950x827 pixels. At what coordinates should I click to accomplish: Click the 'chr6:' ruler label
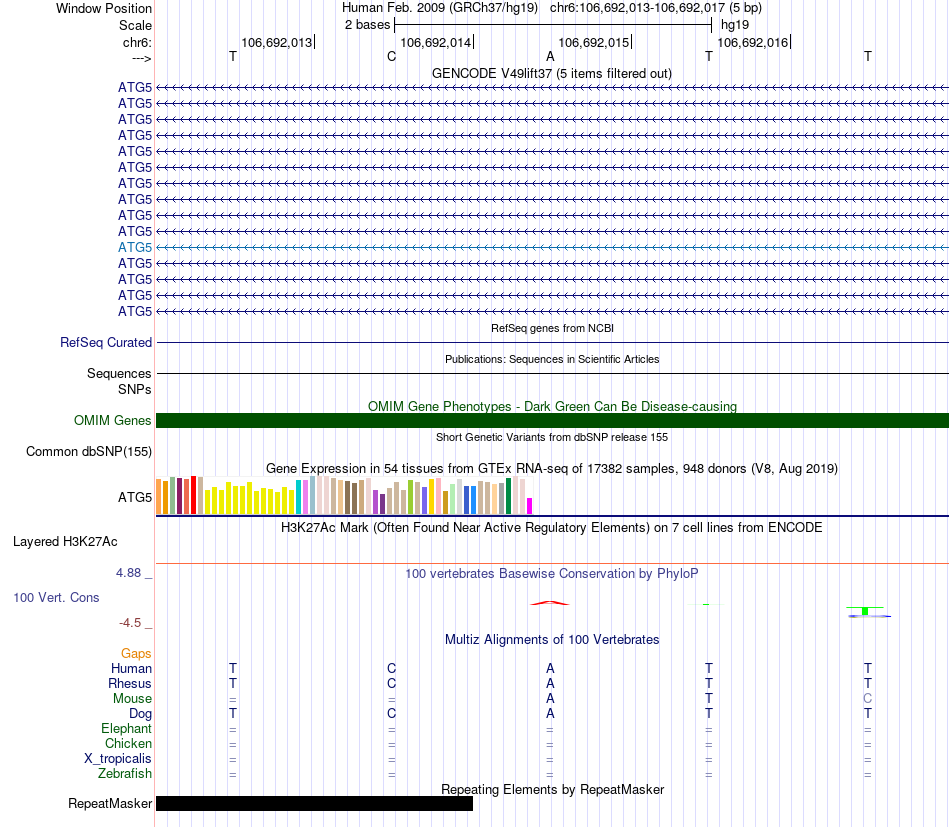(x=137, y=42)
